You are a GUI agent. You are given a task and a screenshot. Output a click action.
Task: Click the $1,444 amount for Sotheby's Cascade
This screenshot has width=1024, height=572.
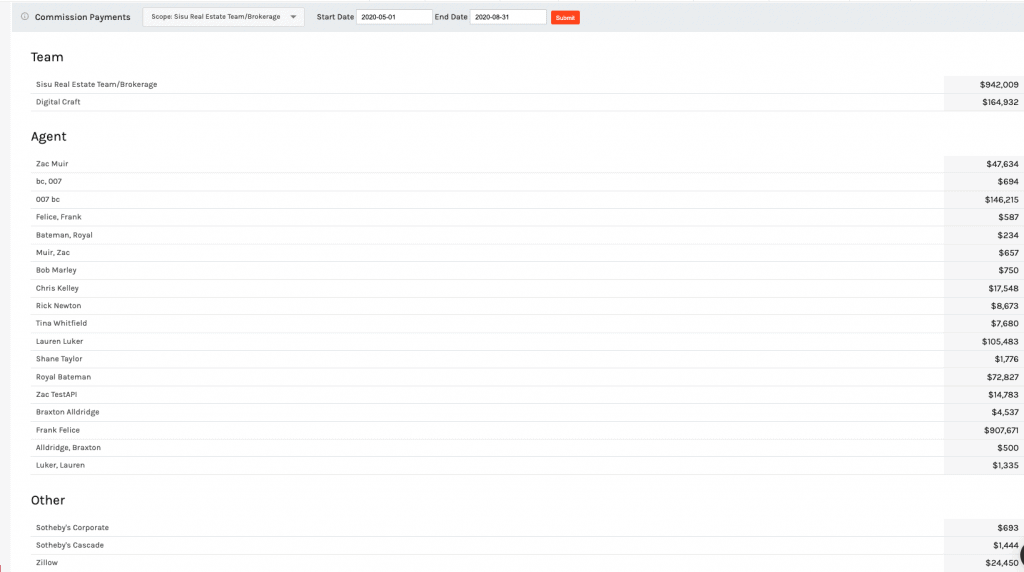point(1005,545)
